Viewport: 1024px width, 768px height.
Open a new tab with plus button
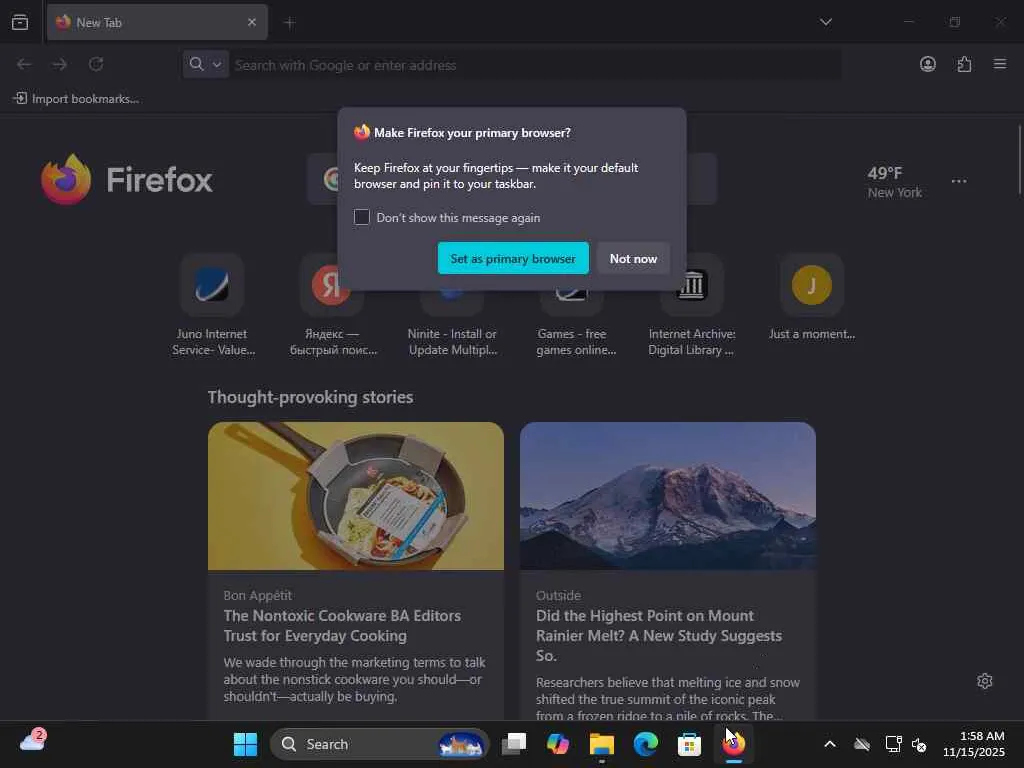pos(289,23)
